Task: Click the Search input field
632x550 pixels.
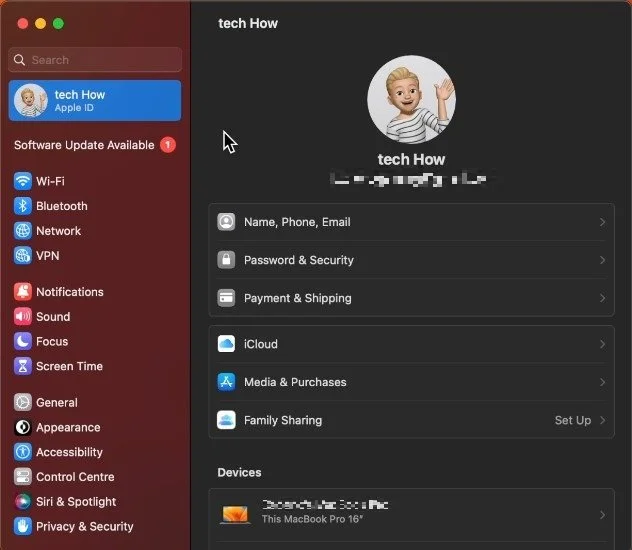Action: [95, 60]
